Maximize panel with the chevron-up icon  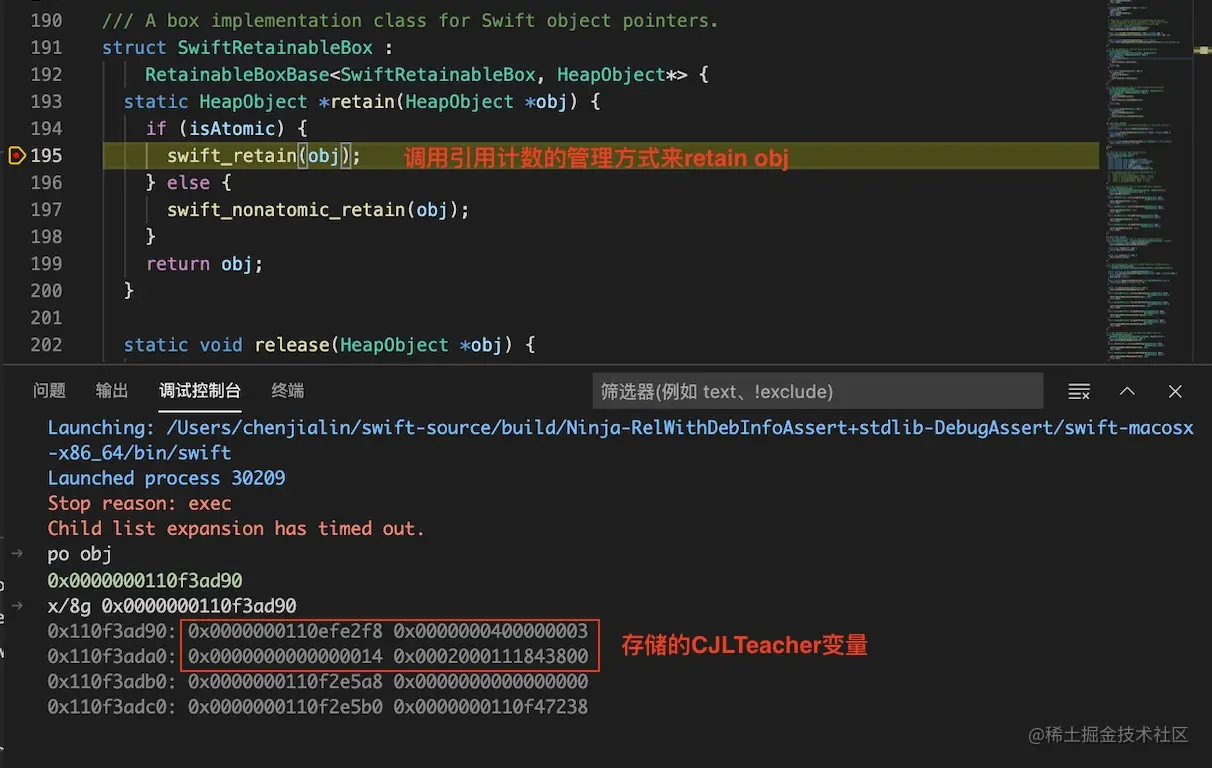(x=1127, y=391)
